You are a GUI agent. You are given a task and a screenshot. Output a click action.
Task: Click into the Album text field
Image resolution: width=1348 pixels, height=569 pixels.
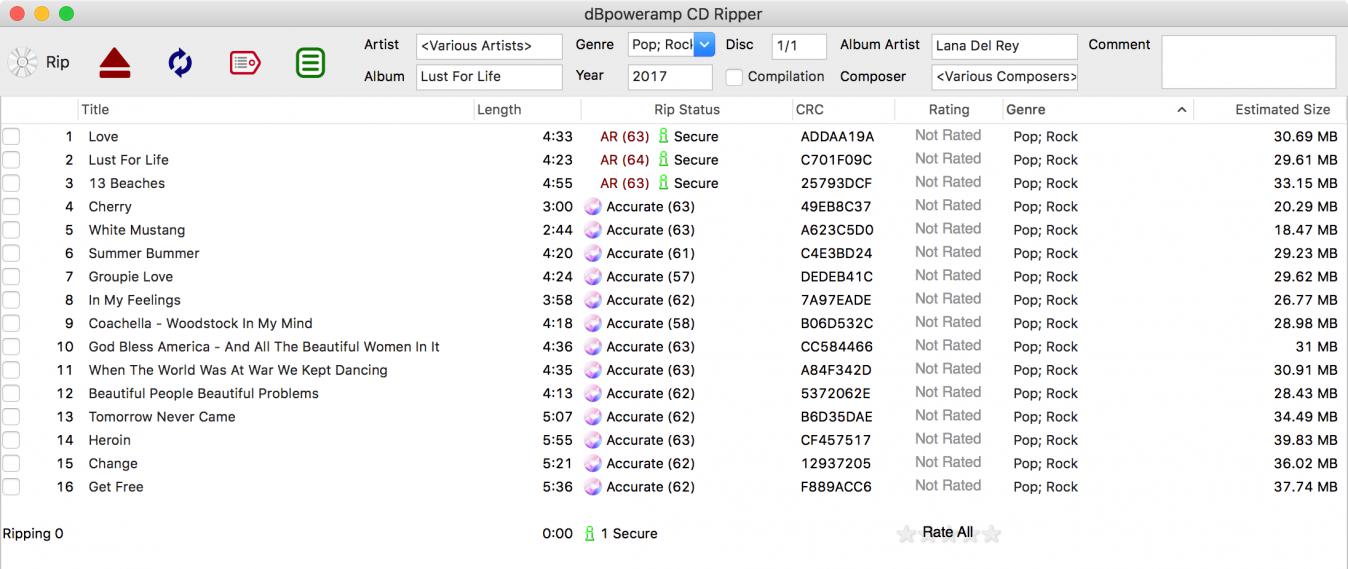pyautogui.click(x=489, y=77)
